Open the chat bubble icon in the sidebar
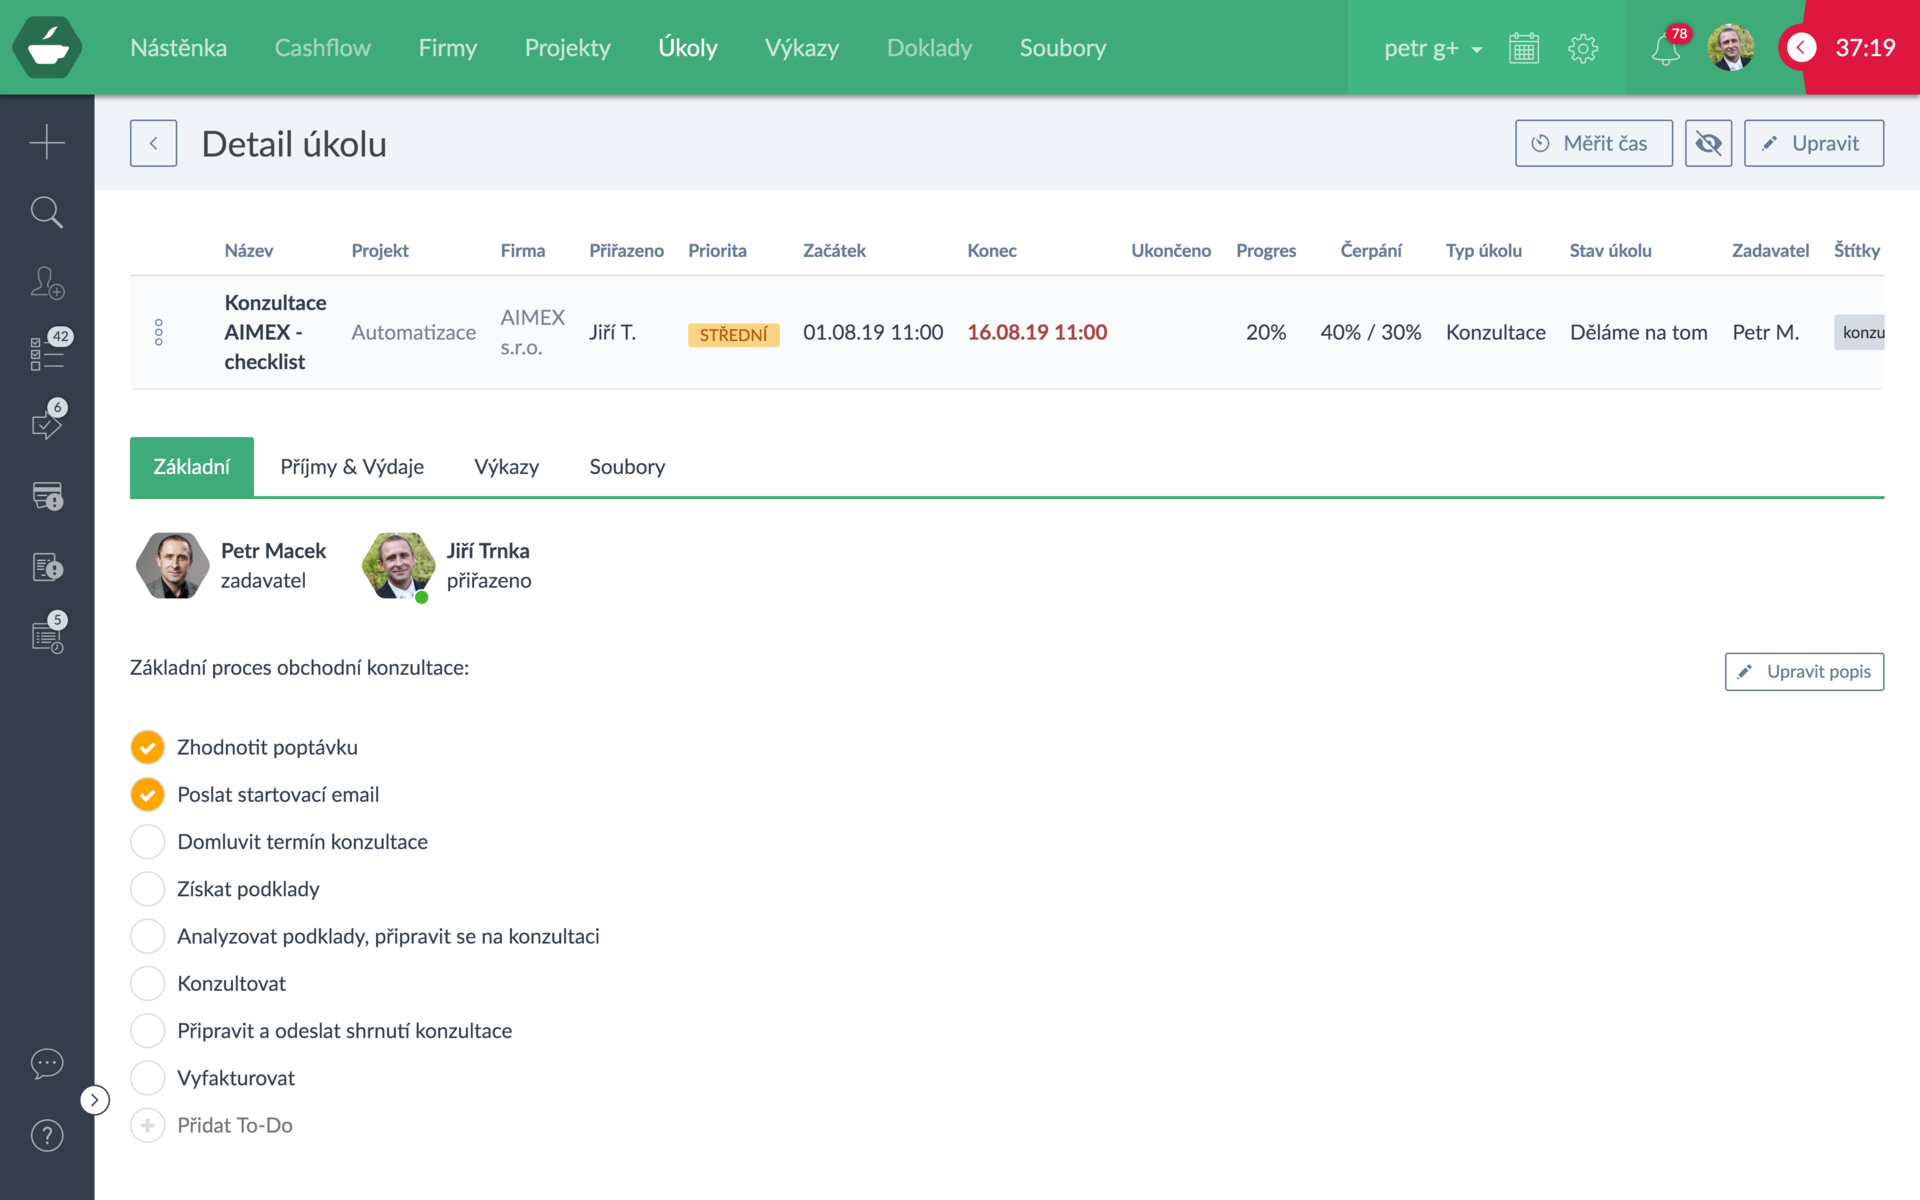This screenshot has width=1920, height=1200. (47, 1063)
